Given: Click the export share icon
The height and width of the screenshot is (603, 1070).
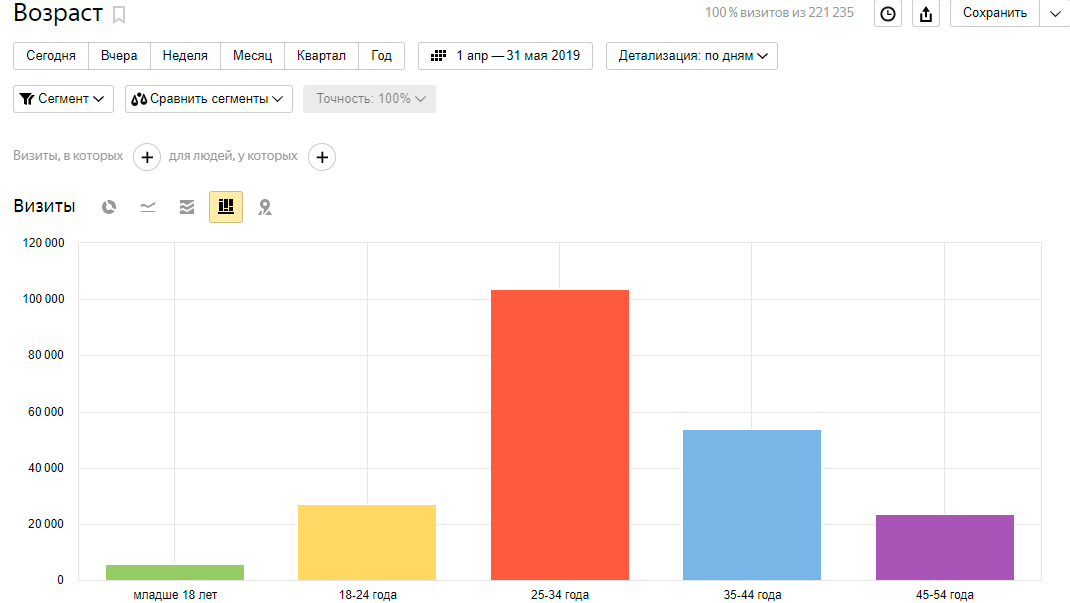Looking at the screenshot, I should (x=926, y=14).
